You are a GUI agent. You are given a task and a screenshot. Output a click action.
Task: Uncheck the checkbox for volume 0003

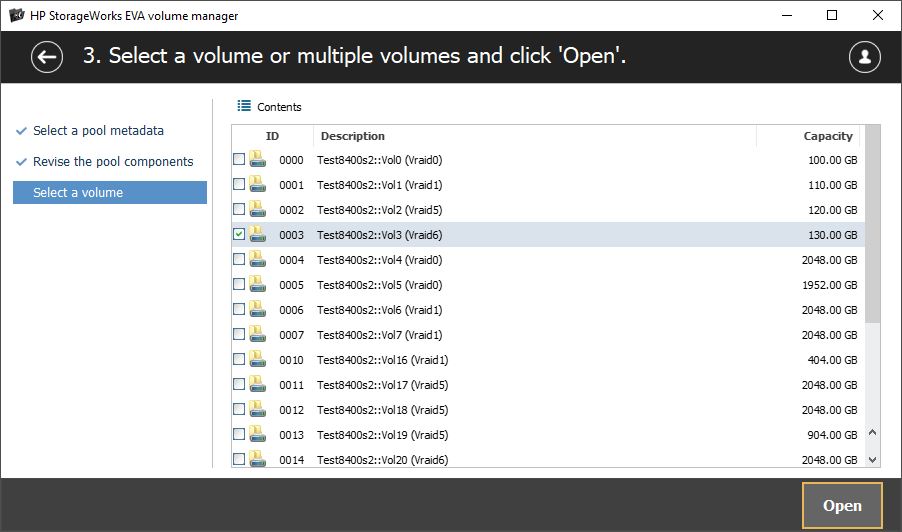pos(238,234)
